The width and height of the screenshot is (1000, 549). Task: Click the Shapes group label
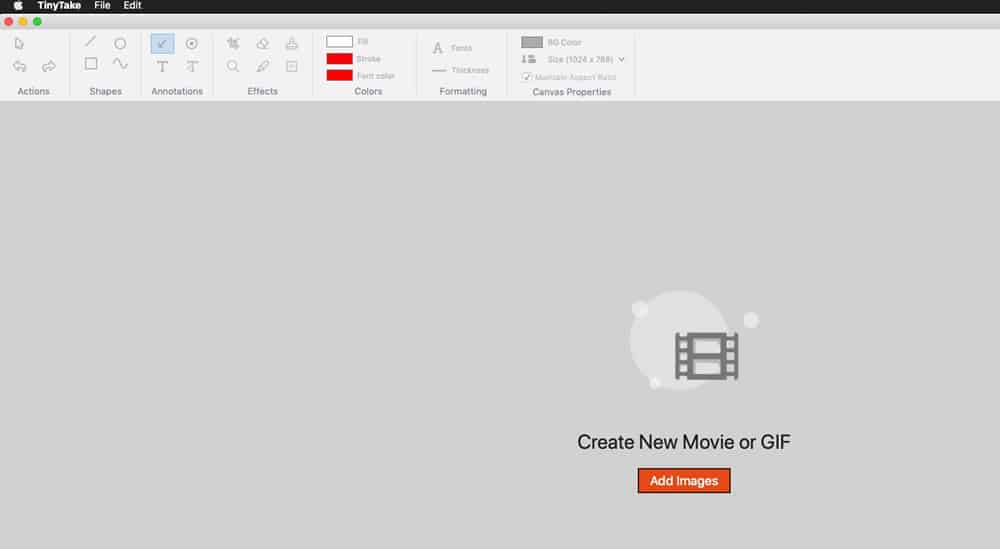click(x=106, y=91)
